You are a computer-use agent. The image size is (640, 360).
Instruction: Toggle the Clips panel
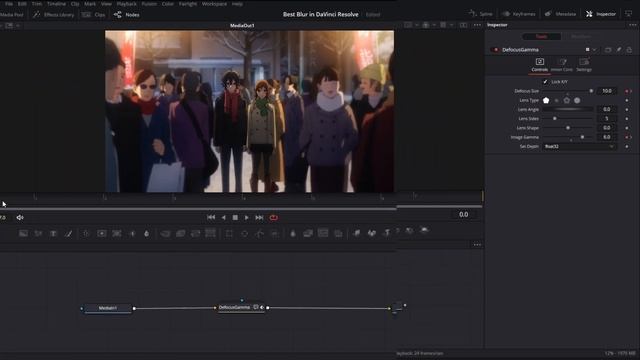(94, 15)
